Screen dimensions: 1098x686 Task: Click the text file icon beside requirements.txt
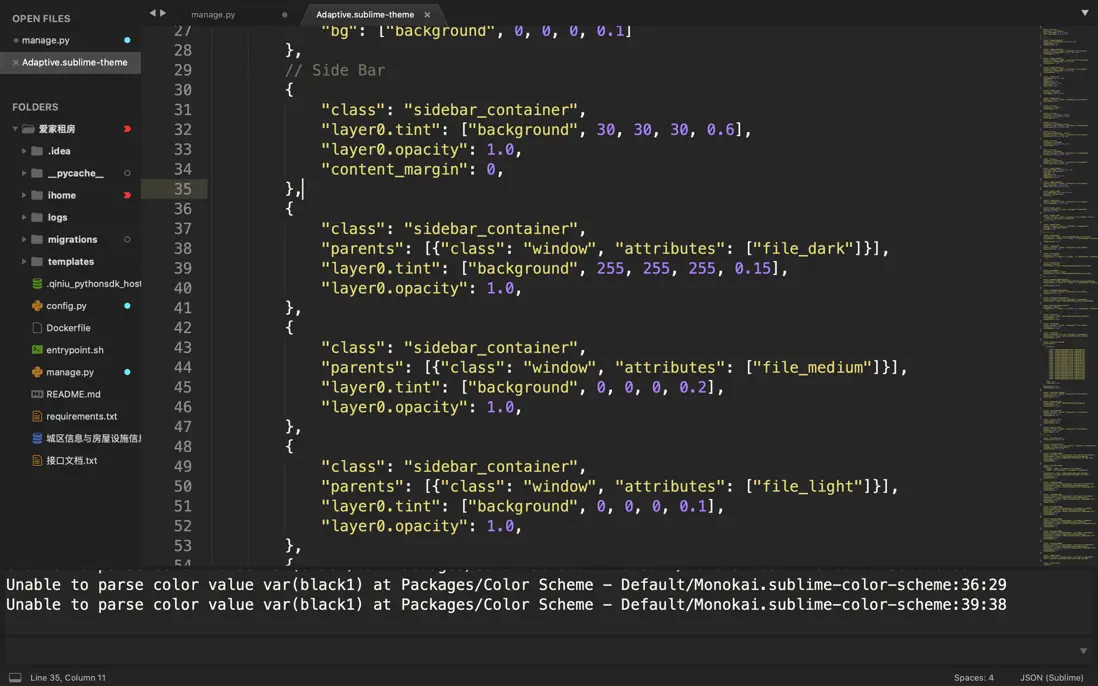click(x=37, y=416)
